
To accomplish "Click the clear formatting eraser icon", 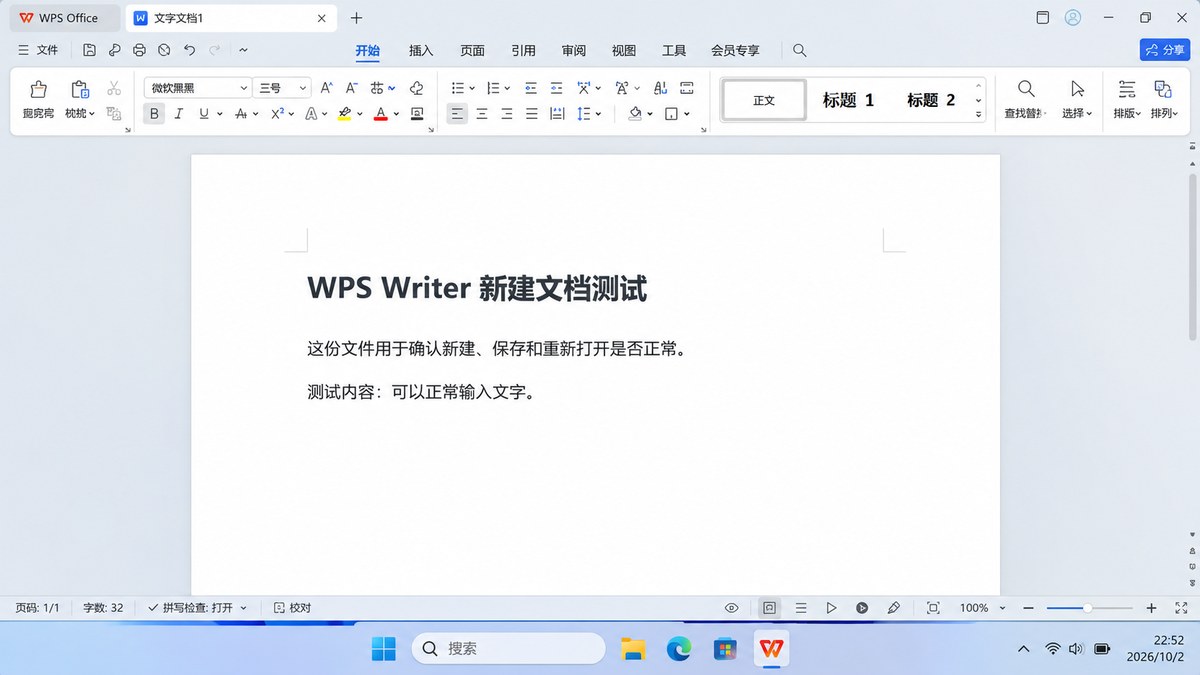I will pyautogui.click(x=417, y=88).
